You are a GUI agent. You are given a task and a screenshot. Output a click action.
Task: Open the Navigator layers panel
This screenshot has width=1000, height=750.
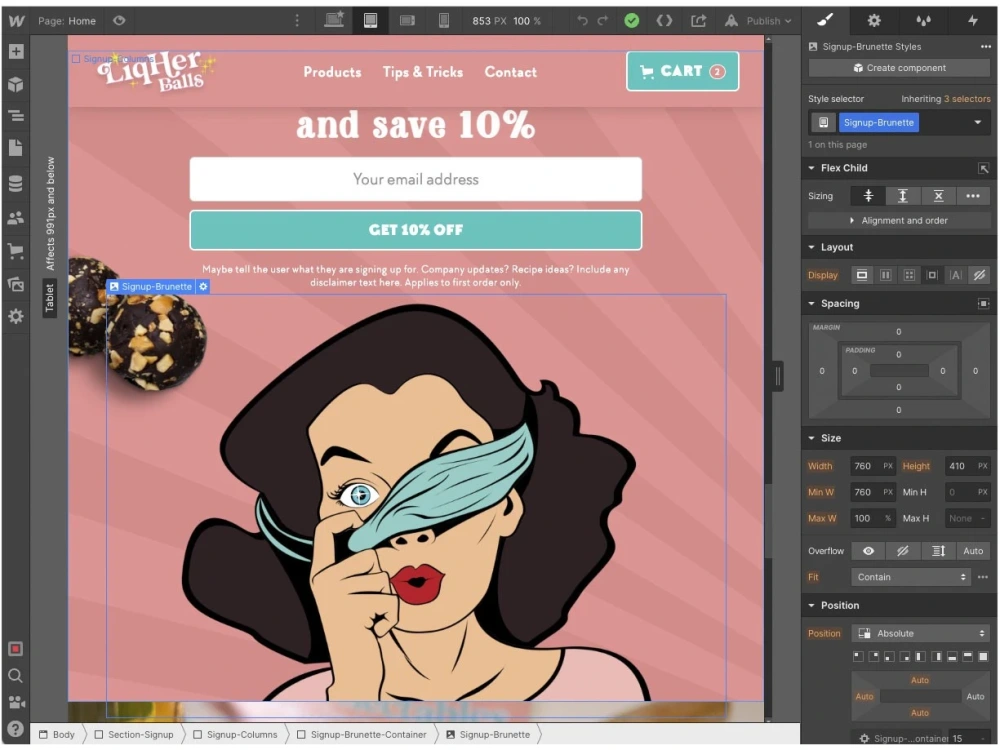(x=15, y=117)
